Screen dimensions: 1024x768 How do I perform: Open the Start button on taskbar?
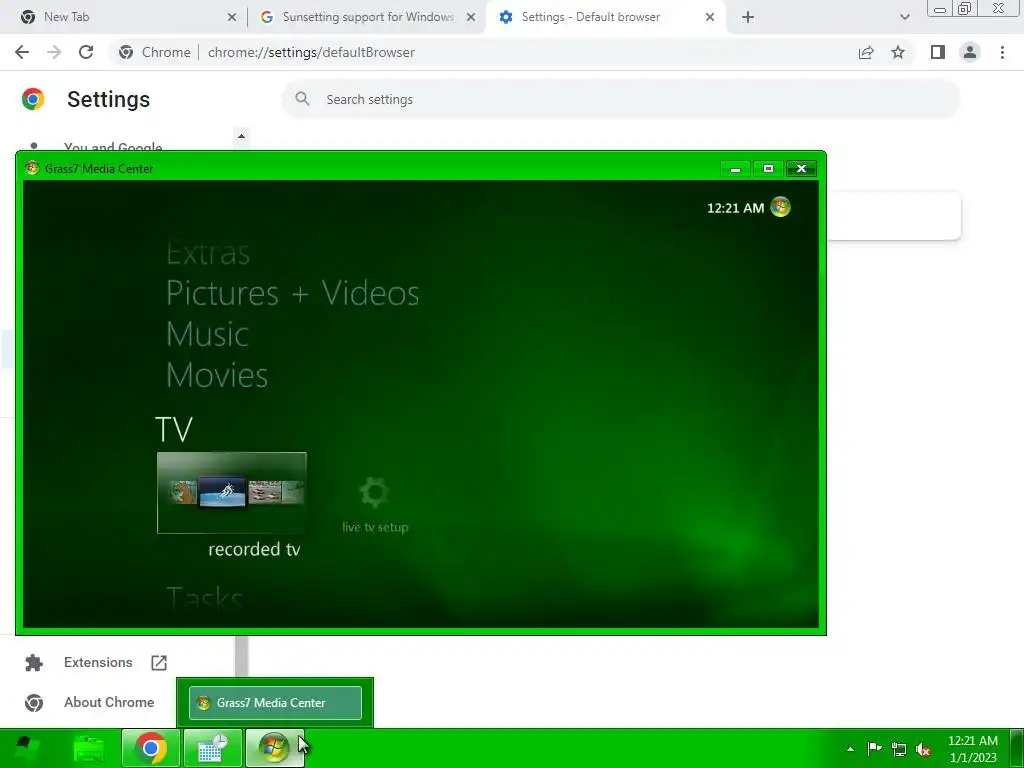click(25, 748)
